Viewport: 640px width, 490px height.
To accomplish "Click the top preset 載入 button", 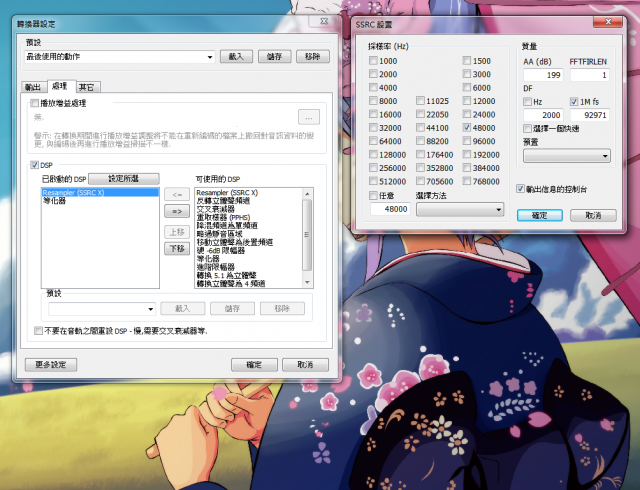I will [236, 57].
